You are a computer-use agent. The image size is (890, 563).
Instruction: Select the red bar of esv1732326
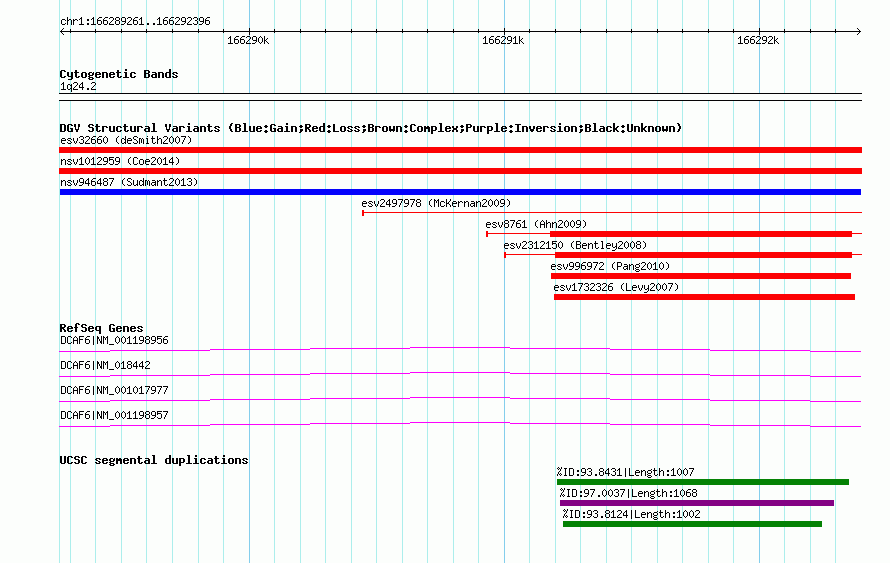pyautogui.click(x=704, y=297)
